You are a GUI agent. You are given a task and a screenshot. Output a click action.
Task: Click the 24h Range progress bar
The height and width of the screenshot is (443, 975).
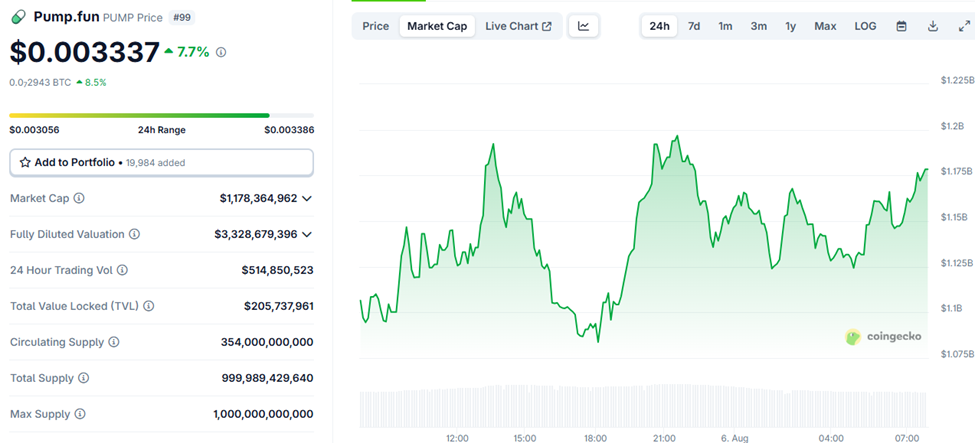click(x=161, y=115)
